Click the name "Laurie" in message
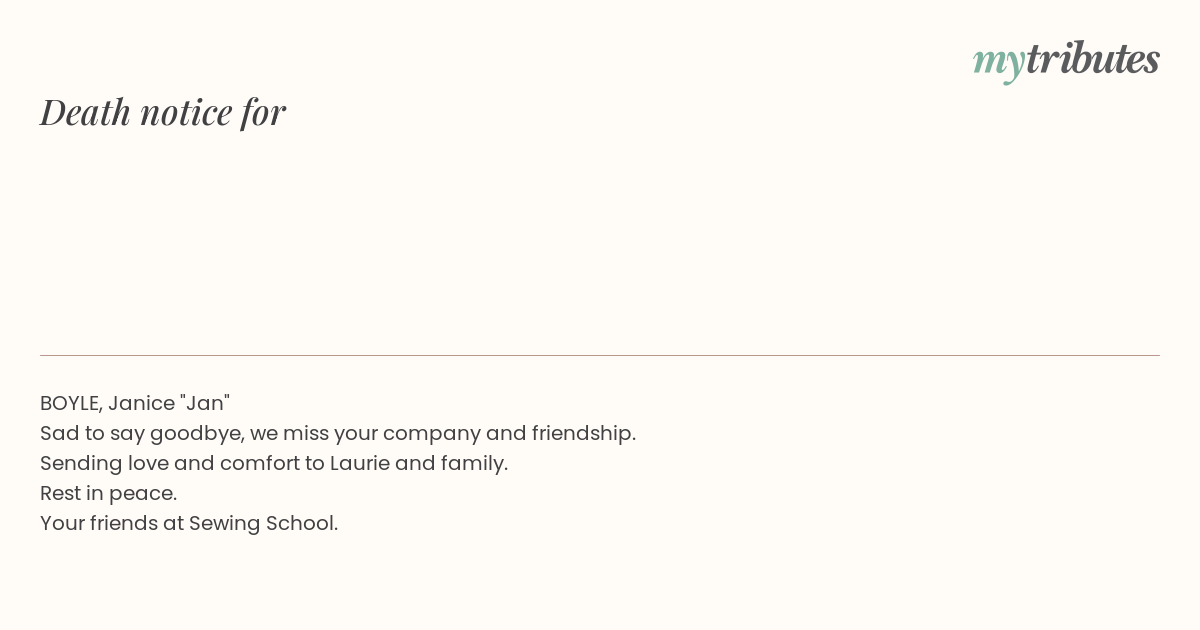 click(359, 463)
